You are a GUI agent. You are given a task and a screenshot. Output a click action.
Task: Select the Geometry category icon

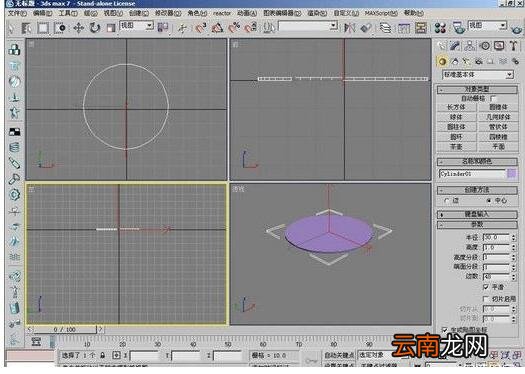pos(442,61)
